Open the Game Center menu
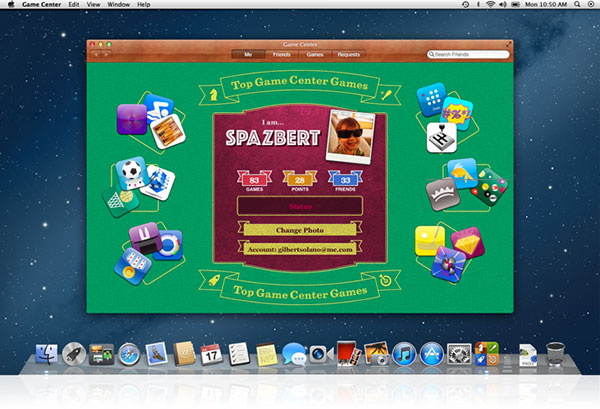Viewport: 600px width, 409px height. coord(41,4)
